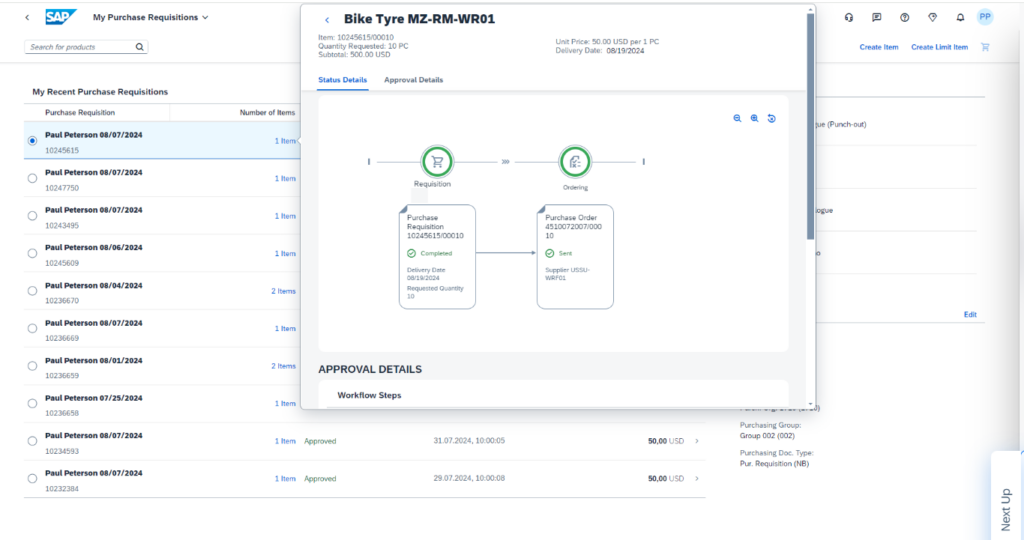Click the zoom out icon in process flow
This screenshot has height=540, width=1024.
[x=737, y=118]
